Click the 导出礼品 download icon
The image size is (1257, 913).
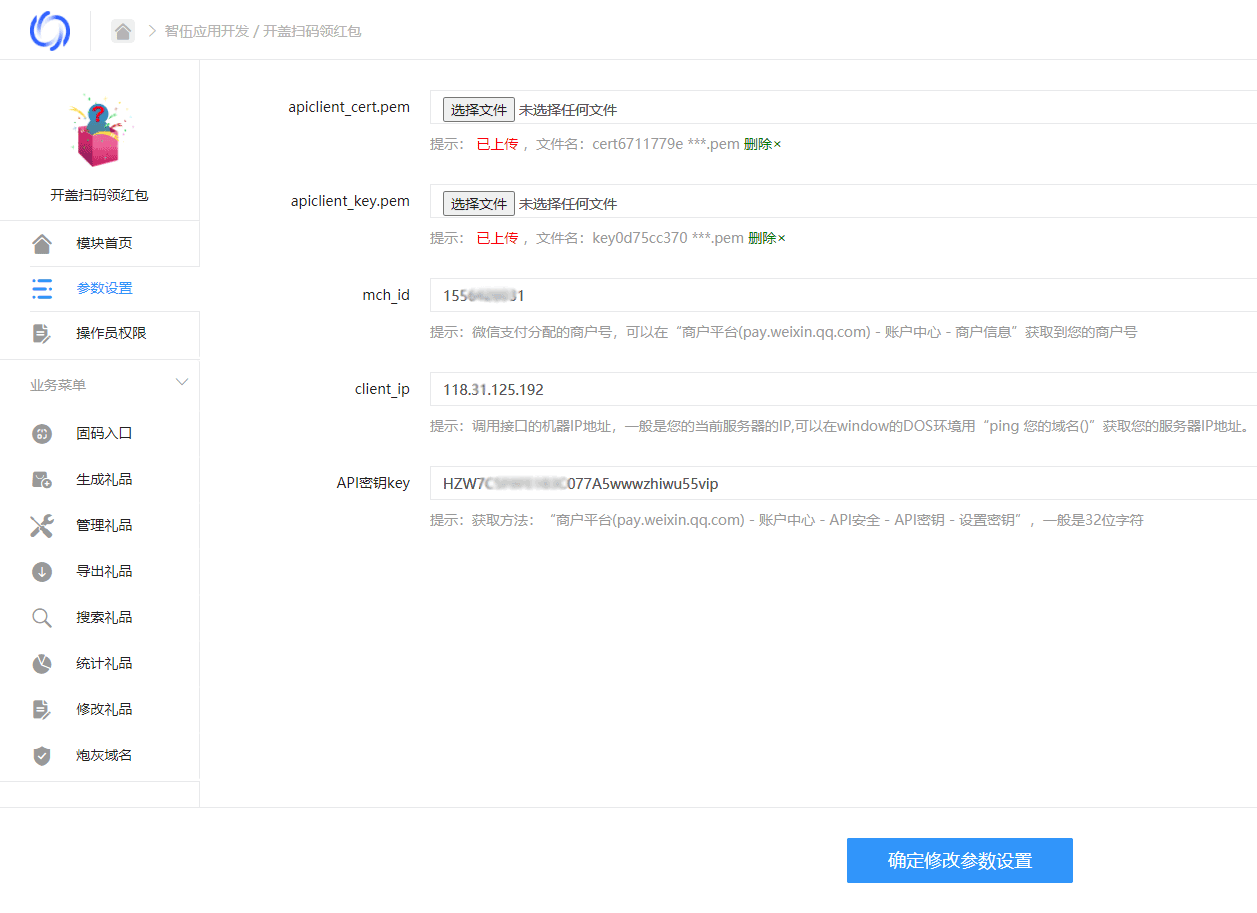coord(41,571)
